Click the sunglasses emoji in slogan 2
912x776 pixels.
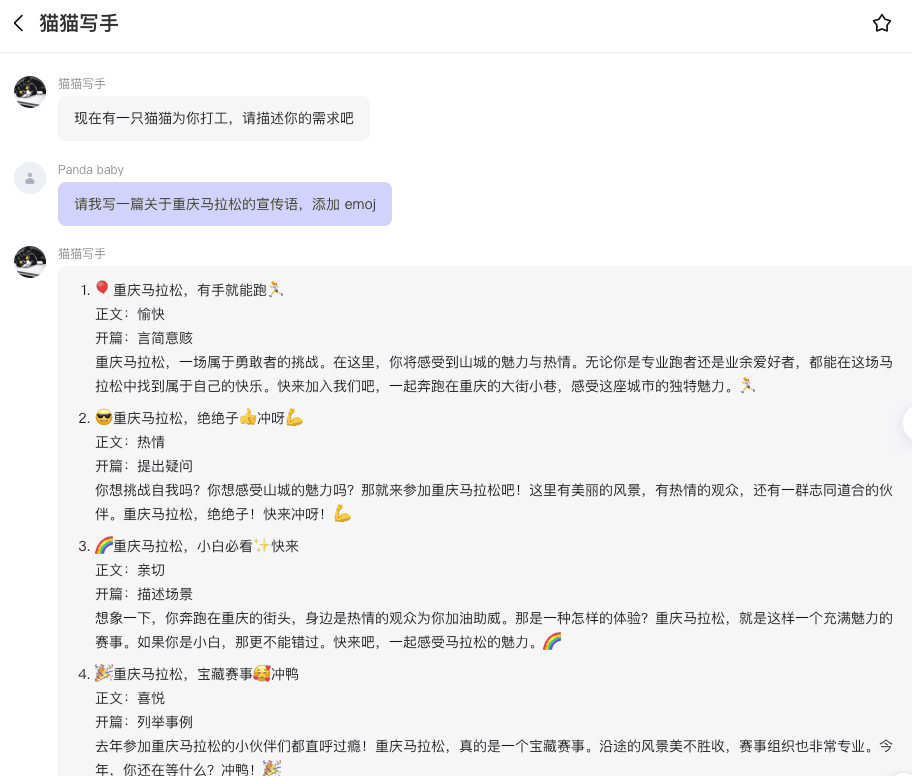[x=103, y=418]
